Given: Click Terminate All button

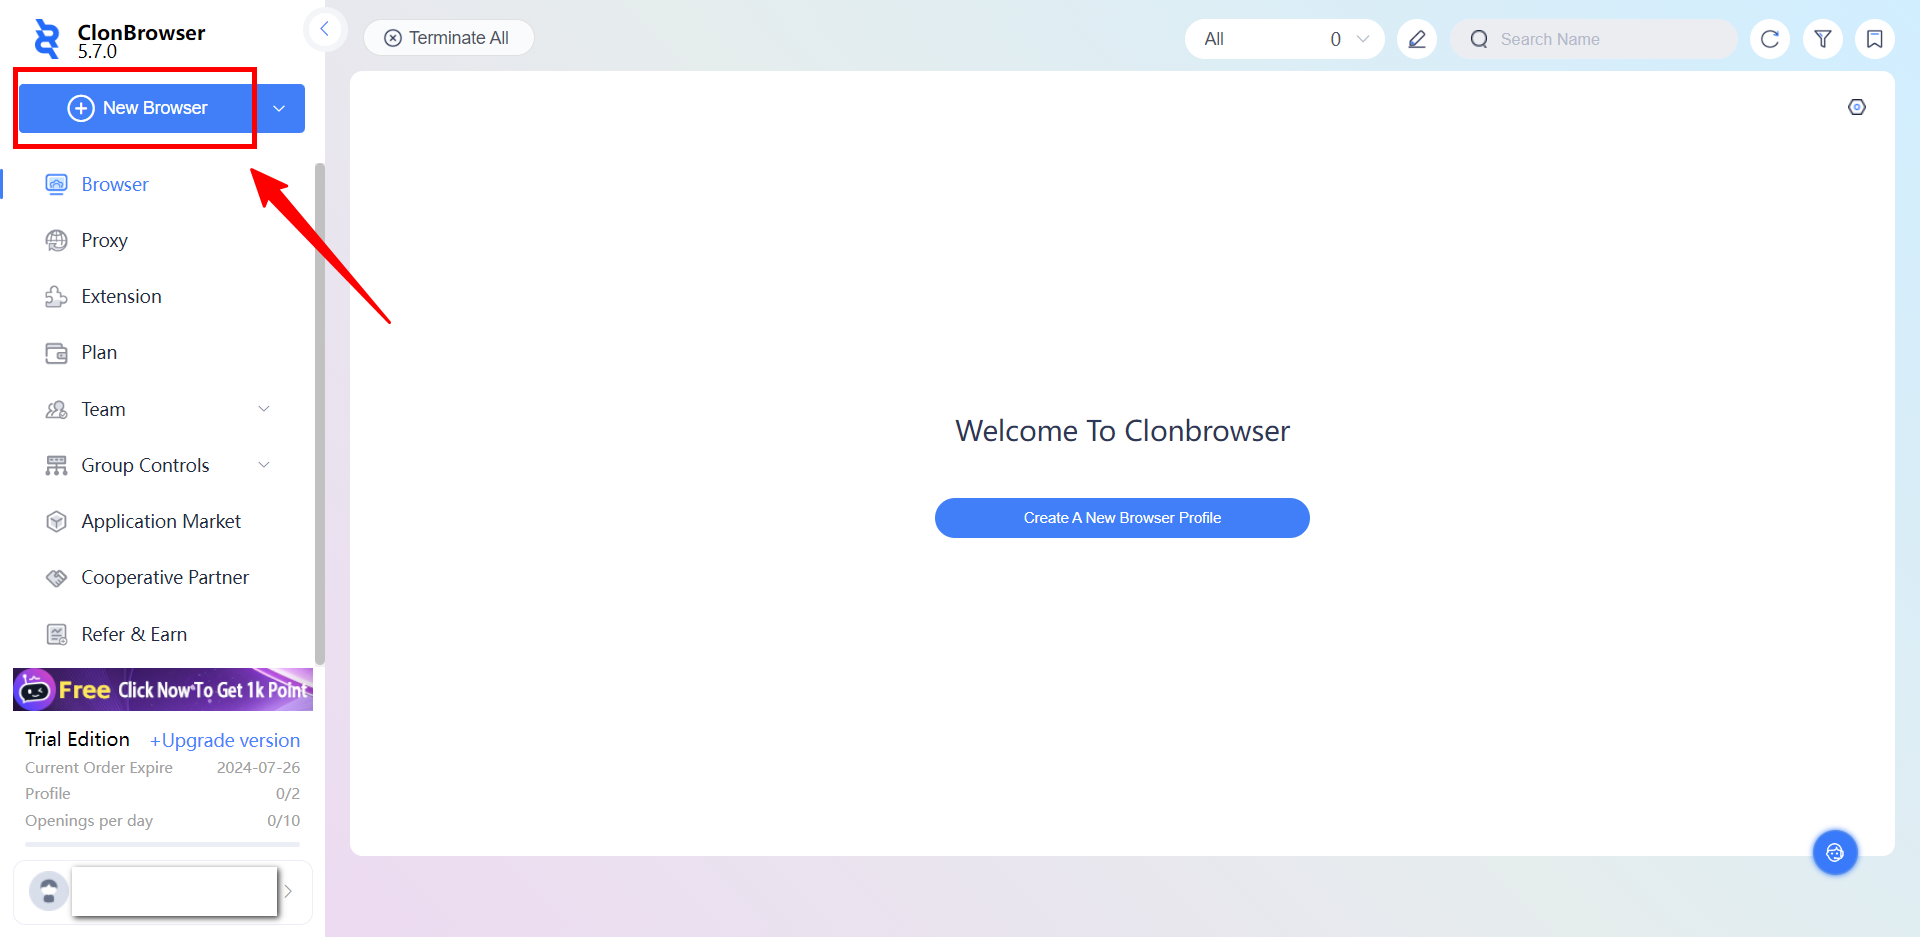Looking at the screenshot, I should [448, 38].
